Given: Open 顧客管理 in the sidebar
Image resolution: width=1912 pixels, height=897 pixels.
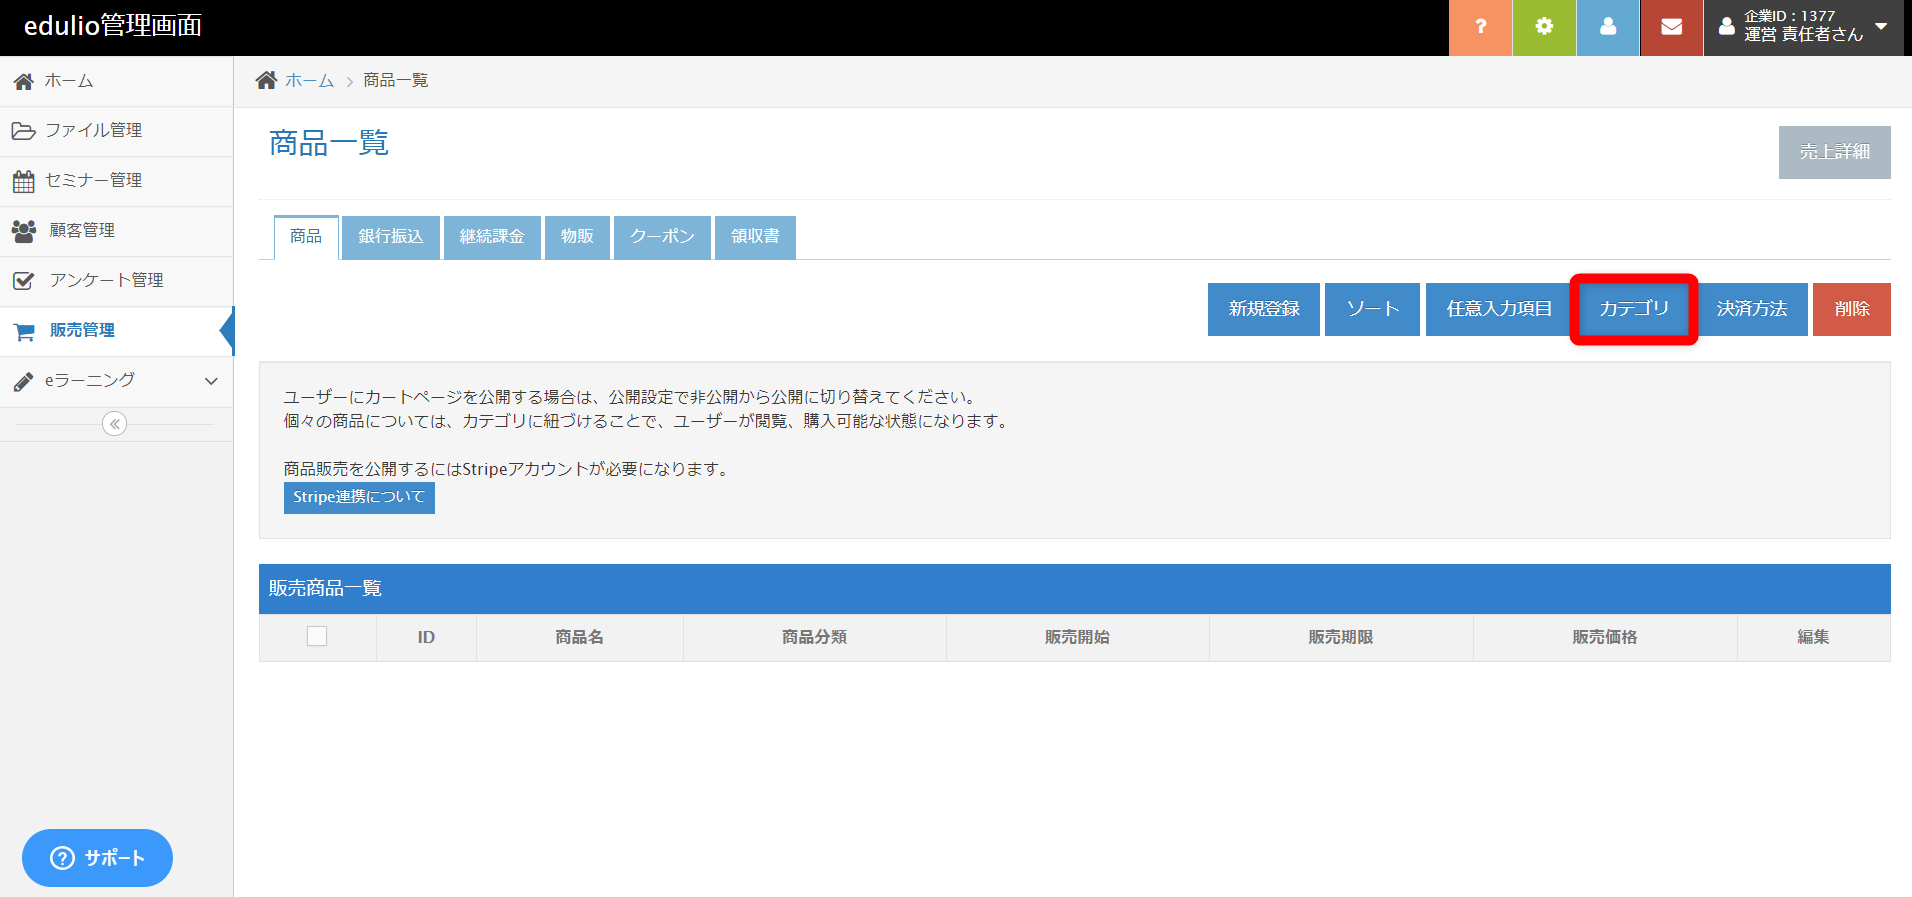Looking at the screenshot, I should tap(116, 231).
